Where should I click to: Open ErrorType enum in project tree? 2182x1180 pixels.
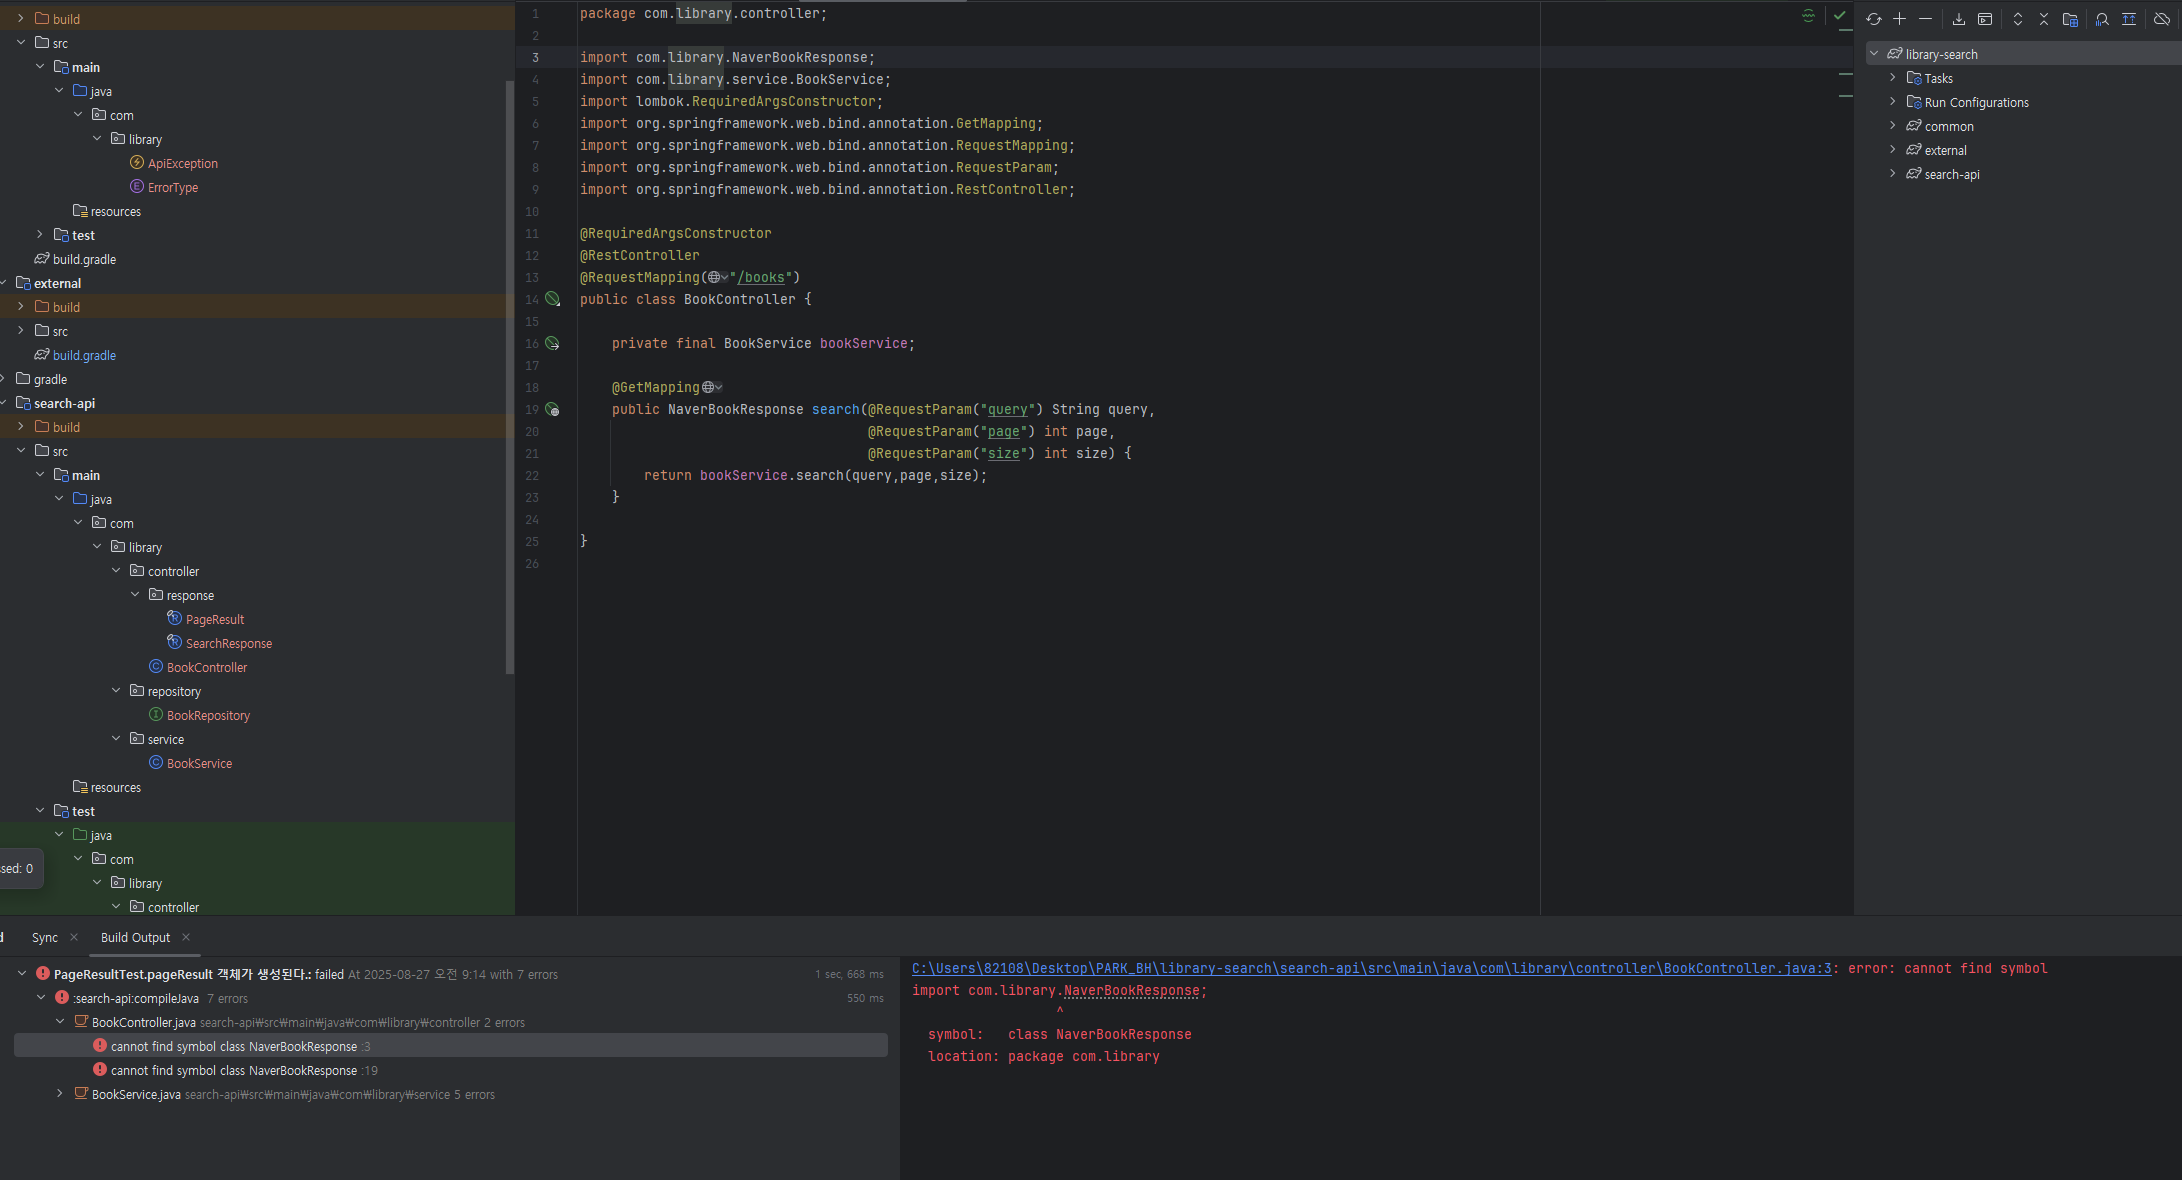[x=172, y=187]
